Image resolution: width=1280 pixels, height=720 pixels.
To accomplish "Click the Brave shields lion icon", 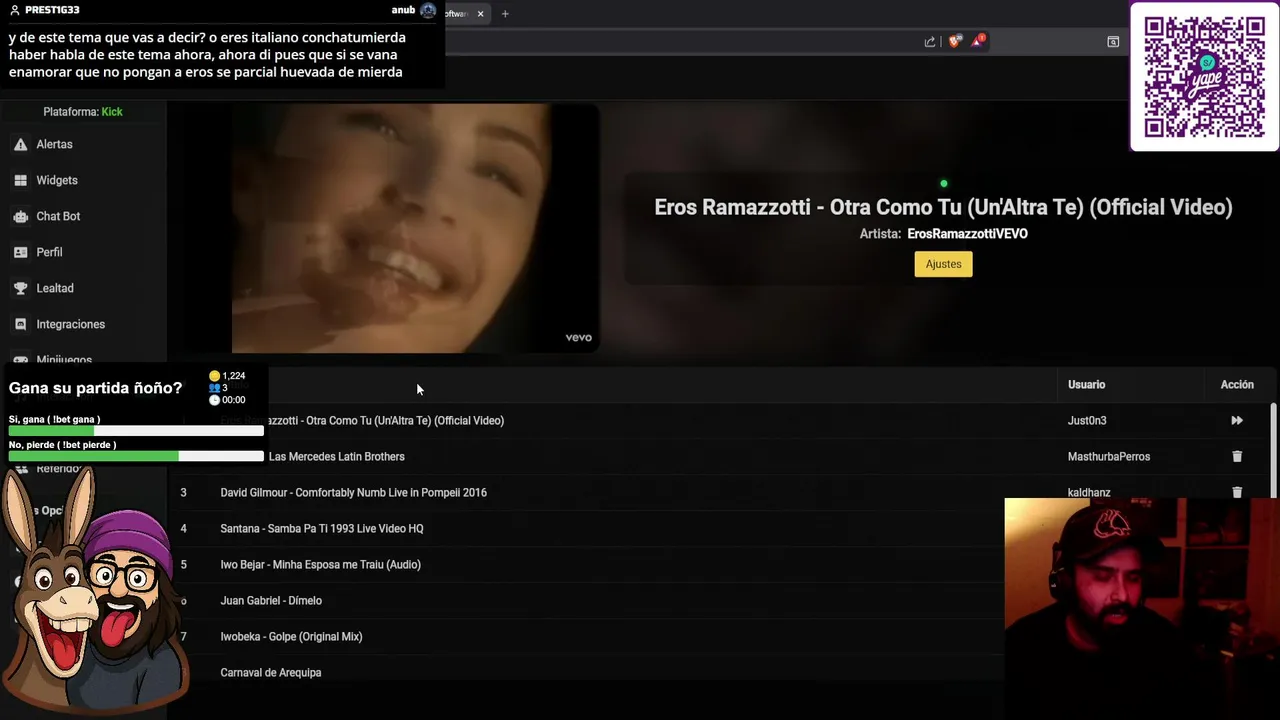I will 955,41.
